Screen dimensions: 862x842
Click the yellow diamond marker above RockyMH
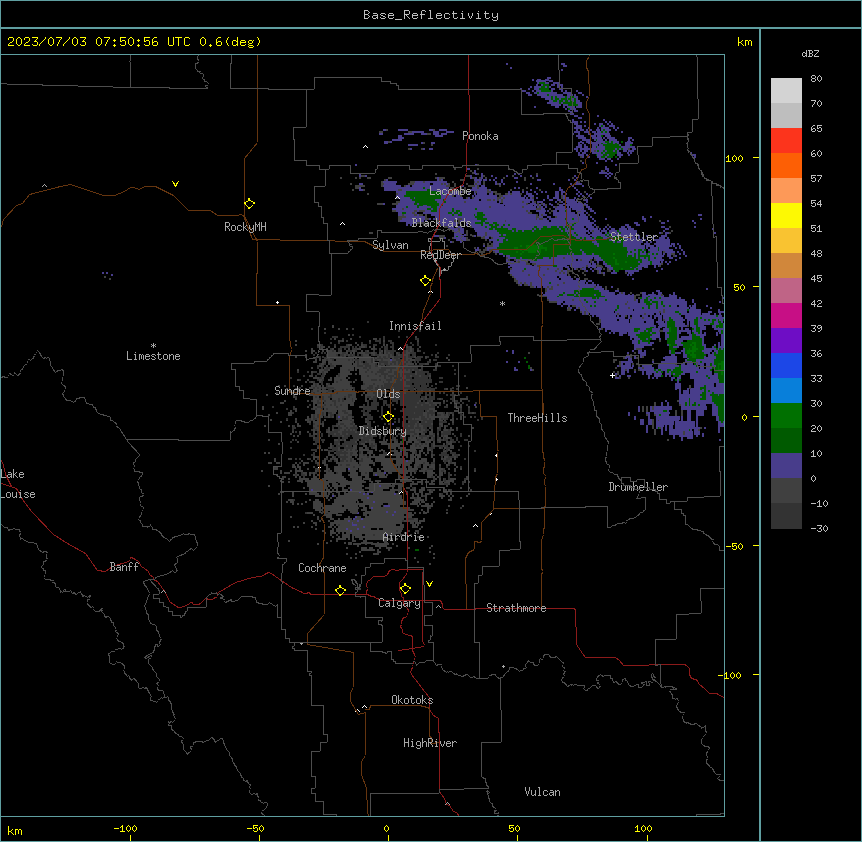pyautogui.click(x=249, y=204)
